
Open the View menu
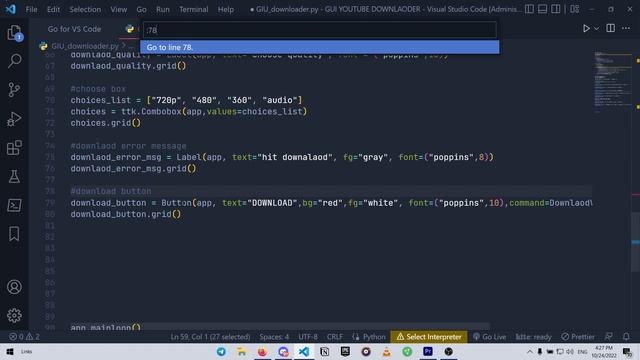click(118, 9)
